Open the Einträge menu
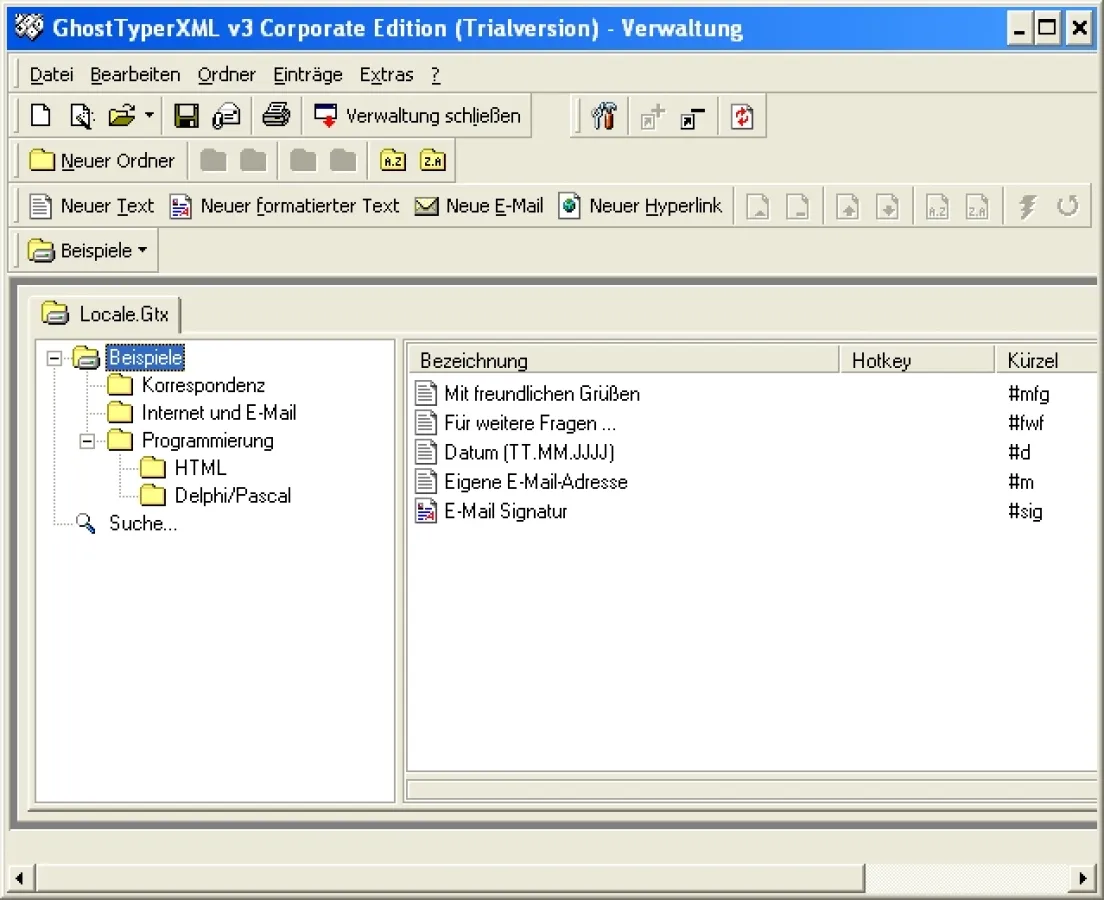This screenshot has width=1104, height=900. (x=308, y=75)
